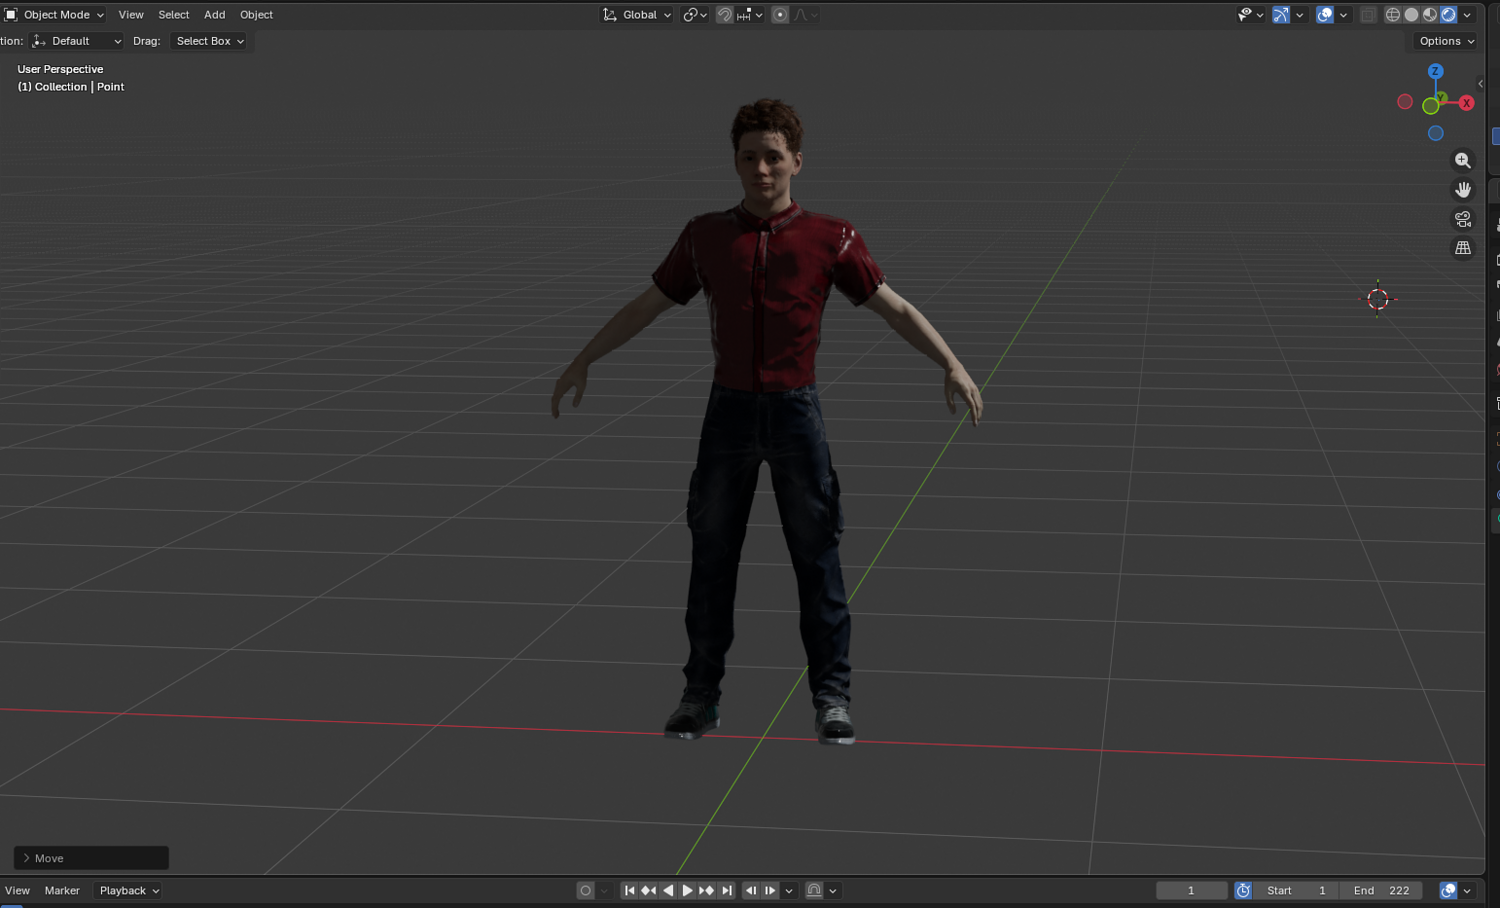The width and height of the screenshot is (1500, 908).
Task: Open the Object menu
Action: pyautogui.click(x=256, y=15)
